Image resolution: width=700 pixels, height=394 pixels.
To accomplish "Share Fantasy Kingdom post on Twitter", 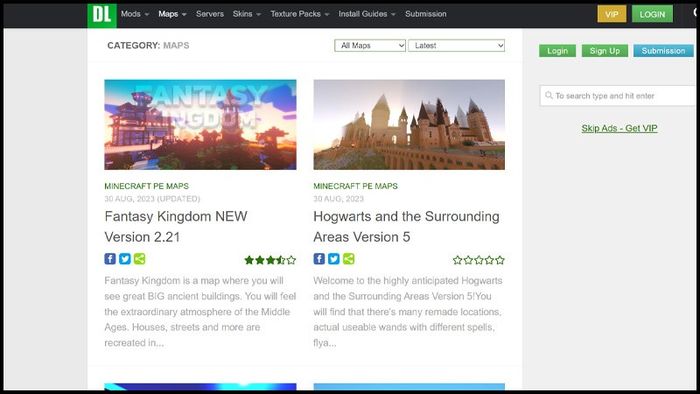I will pos(125,259).
